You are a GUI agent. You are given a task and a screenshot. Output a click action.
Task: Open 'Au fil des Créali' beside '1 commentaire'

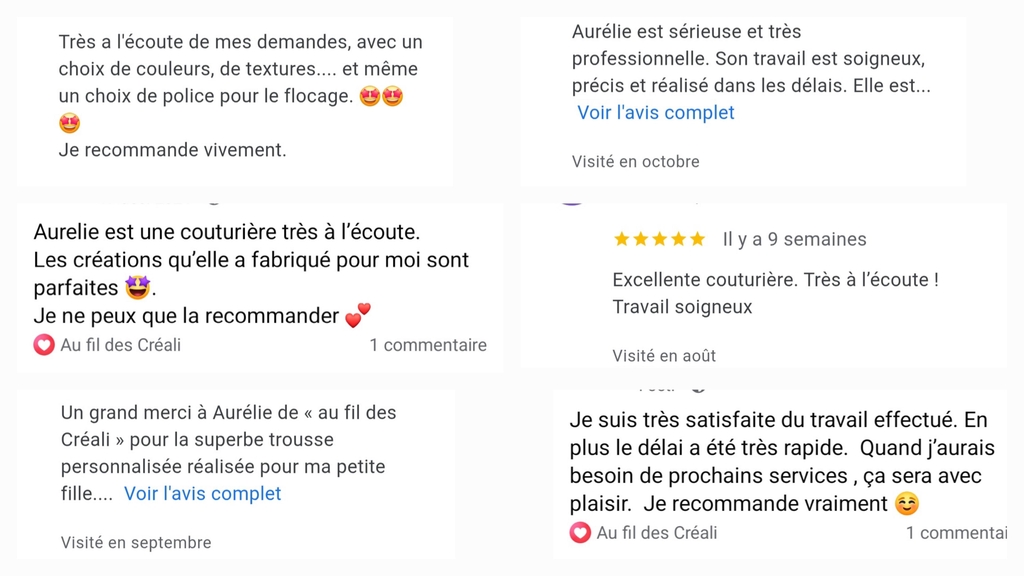pyautogui.click(x=121, y=345)
